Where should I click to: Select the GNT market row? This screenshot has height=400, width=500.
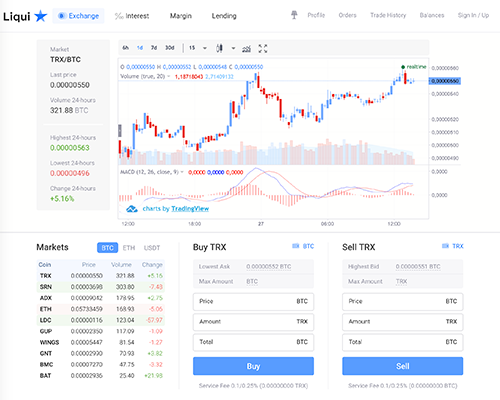(x=101, y=353)
